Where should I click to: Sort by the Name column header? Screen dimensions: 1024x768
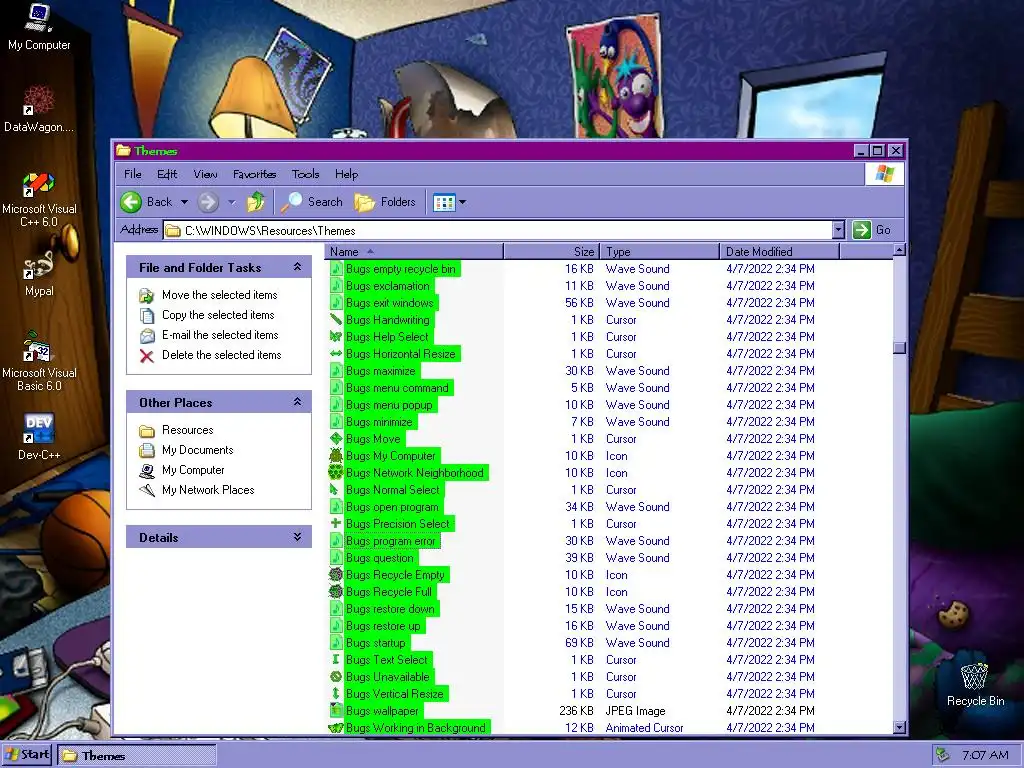click(414, 251)
